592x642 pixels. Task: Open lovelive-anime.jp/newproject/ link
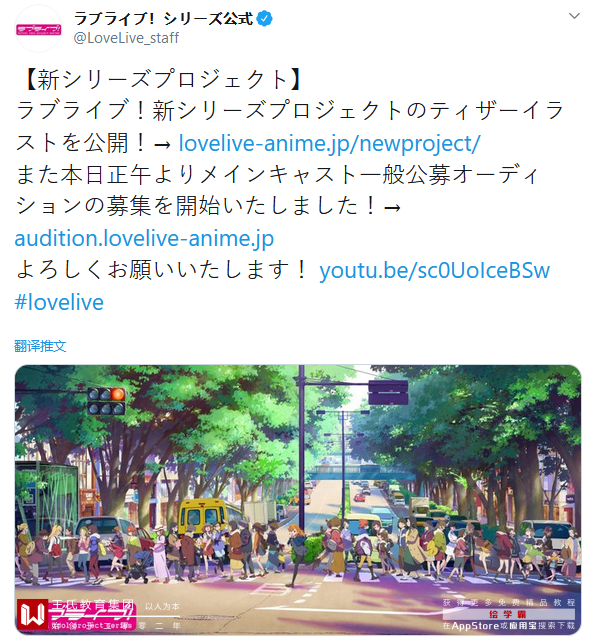pyautogui.click(x=330, y=144)
